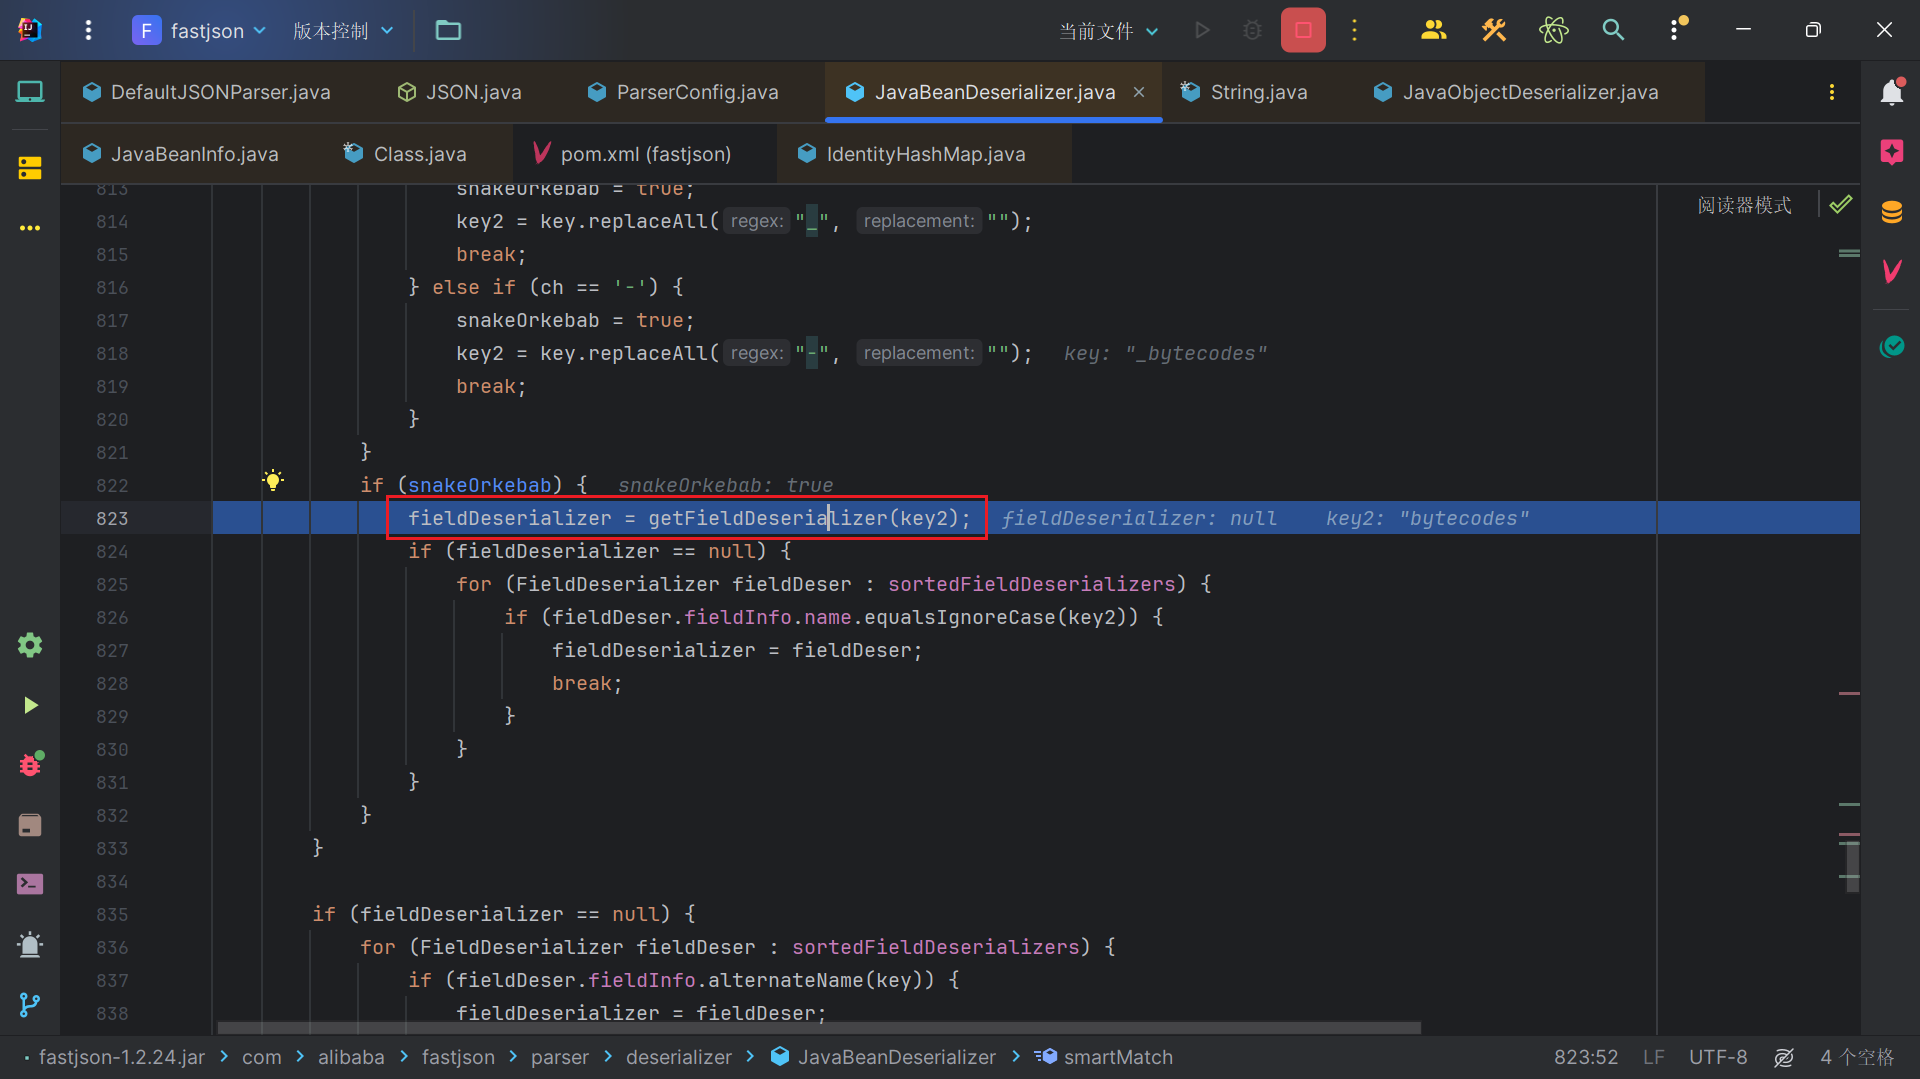Viewport: 1920px width, 1079px height.
Task: Open the Run tool window
Action: point(30,705)
